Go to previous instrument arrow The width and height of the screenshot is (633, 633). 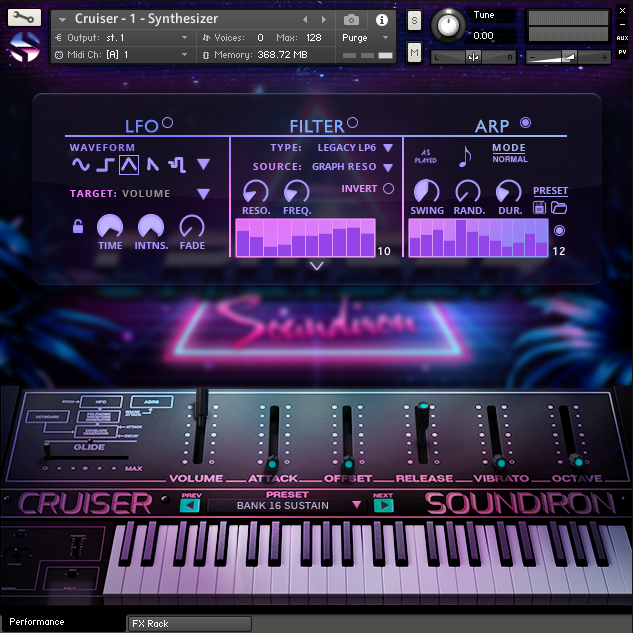tap(305, 19)
